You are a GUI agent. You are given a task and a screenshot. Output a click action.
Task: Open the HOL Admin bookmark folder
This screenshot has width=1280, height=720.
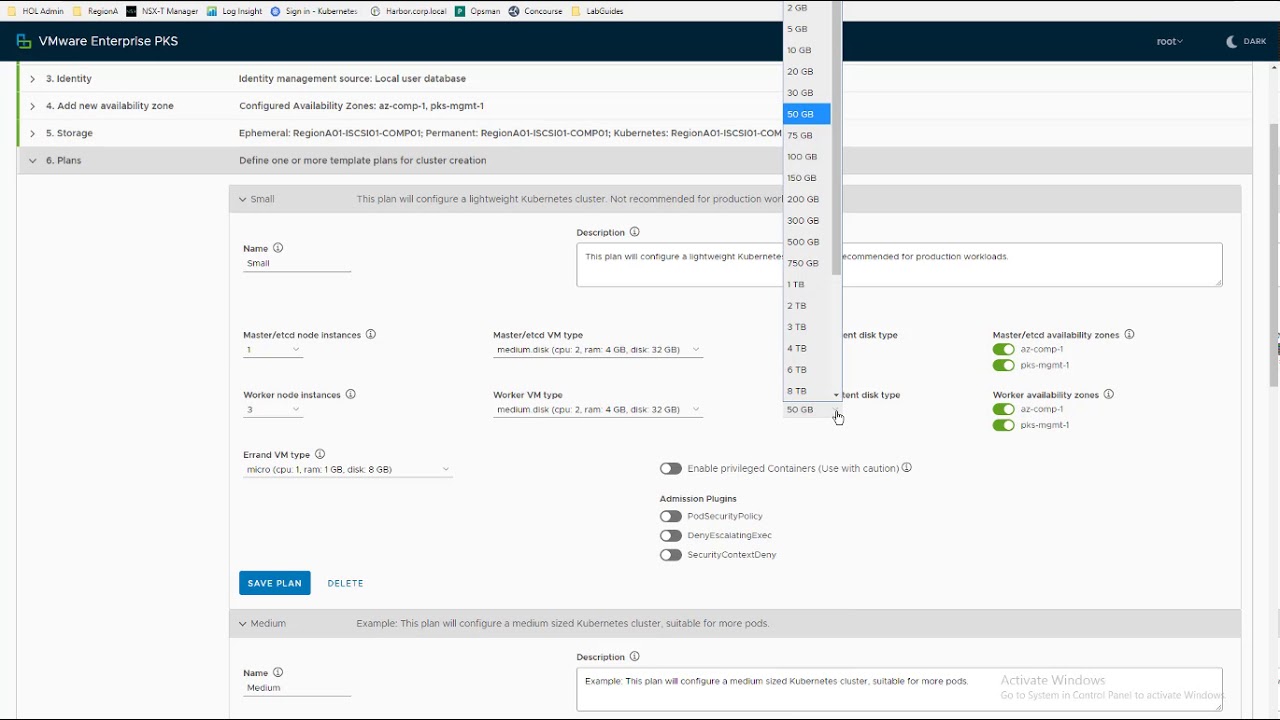(x=35, y=11)
